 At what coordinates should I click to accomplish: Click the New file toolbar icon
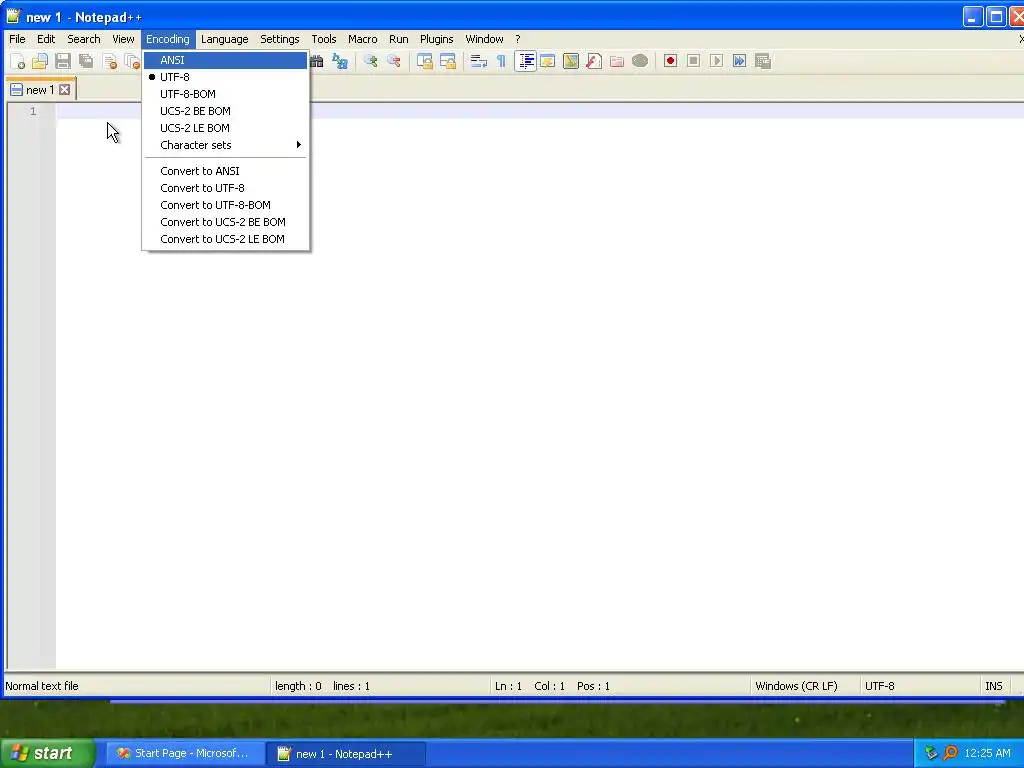(x=18, y=61)
